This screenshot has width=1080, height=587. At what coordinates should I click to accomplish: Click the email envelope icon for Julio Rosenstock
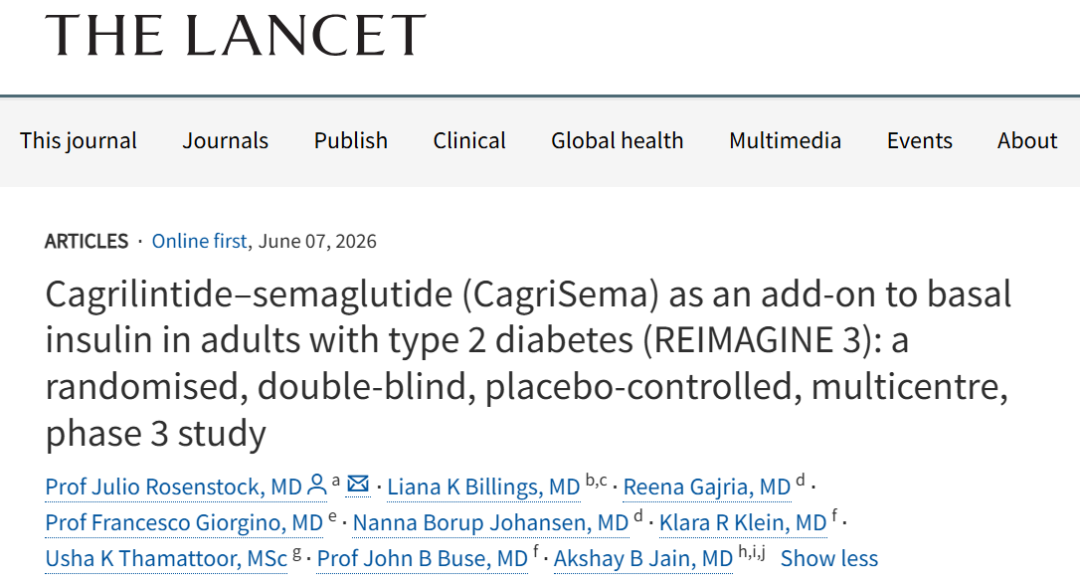pyautogui.click(x=357, y=484)
